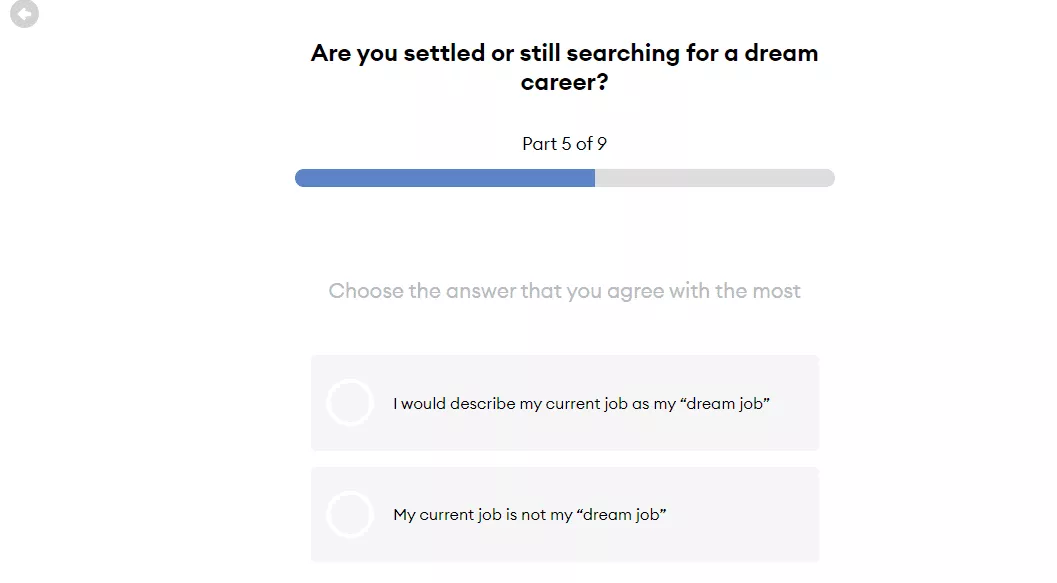Click the words 'dream job' in the second answer
Image resolution: width=1057 pixels, height=583 pixels.
(x=622, y=514)
